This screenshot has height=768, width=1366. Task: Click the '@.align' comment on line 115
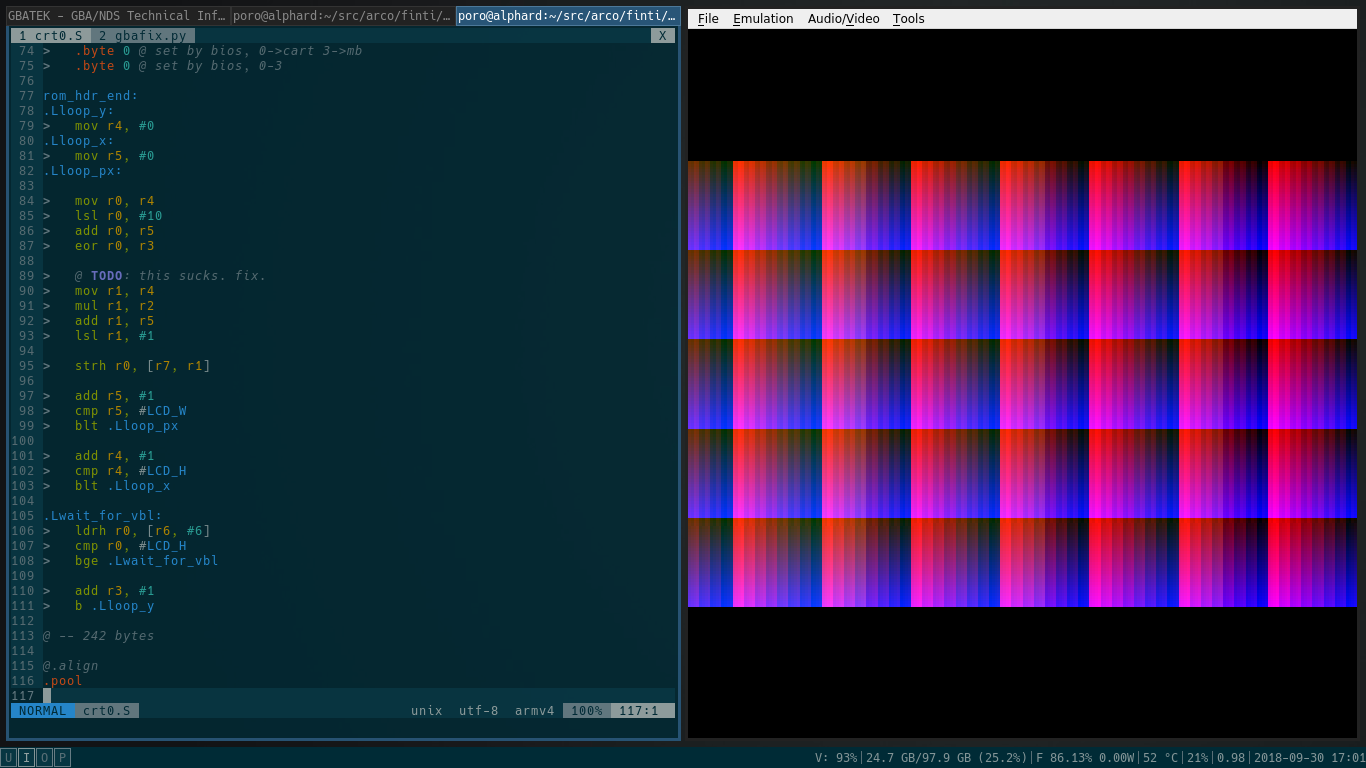(71, 665)
